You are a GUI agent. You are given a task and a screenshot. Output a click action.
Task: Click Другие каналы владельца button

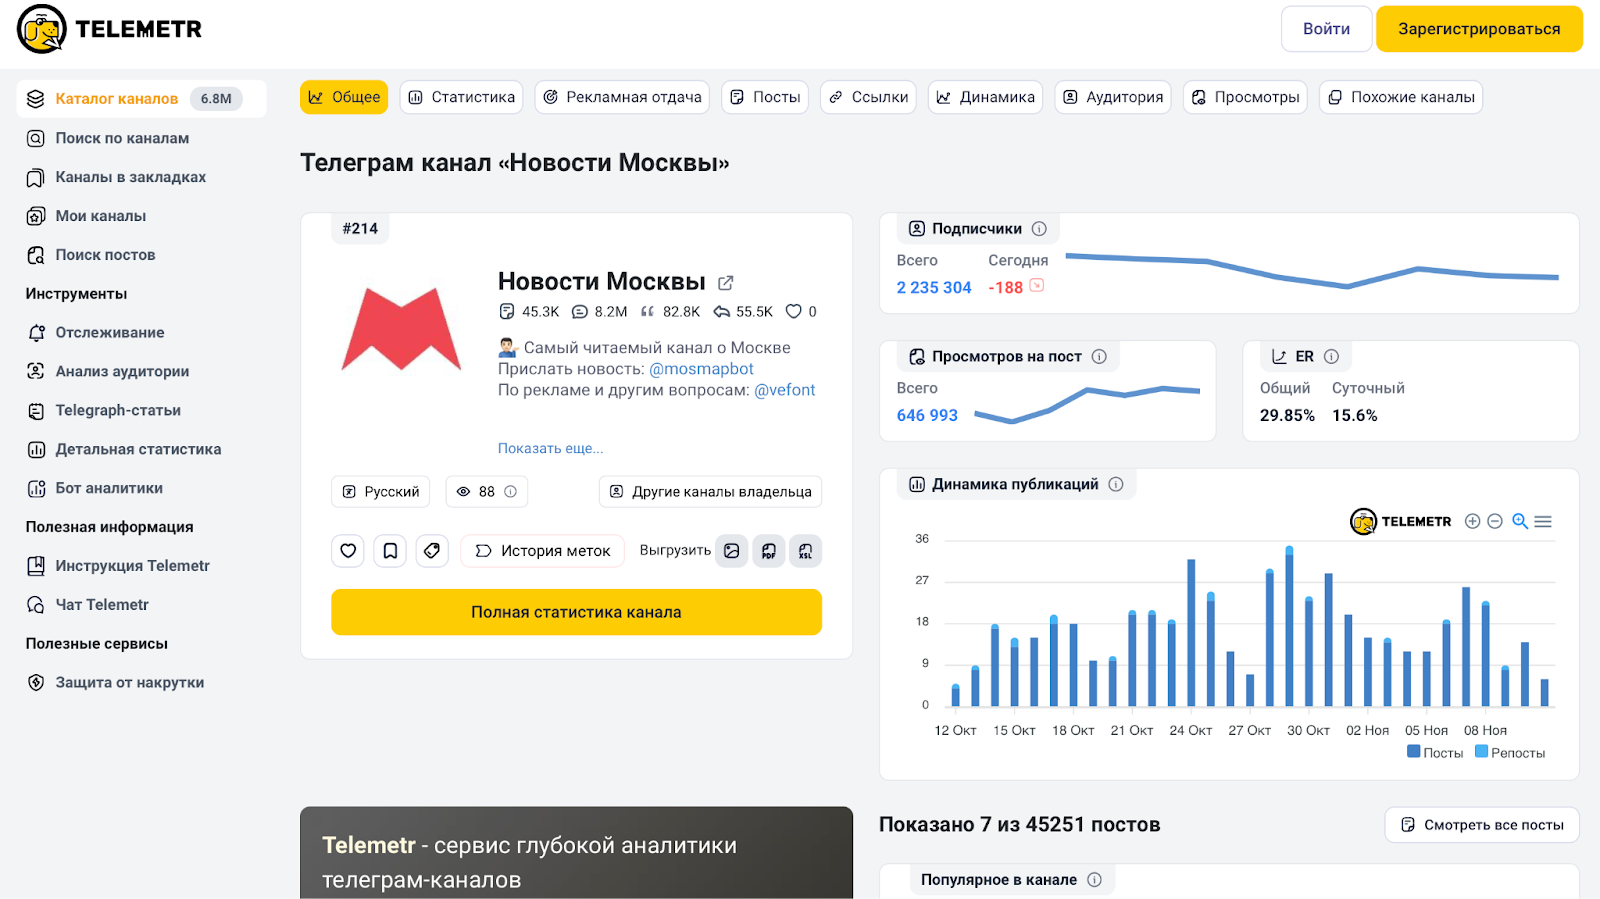click(711, 492)
